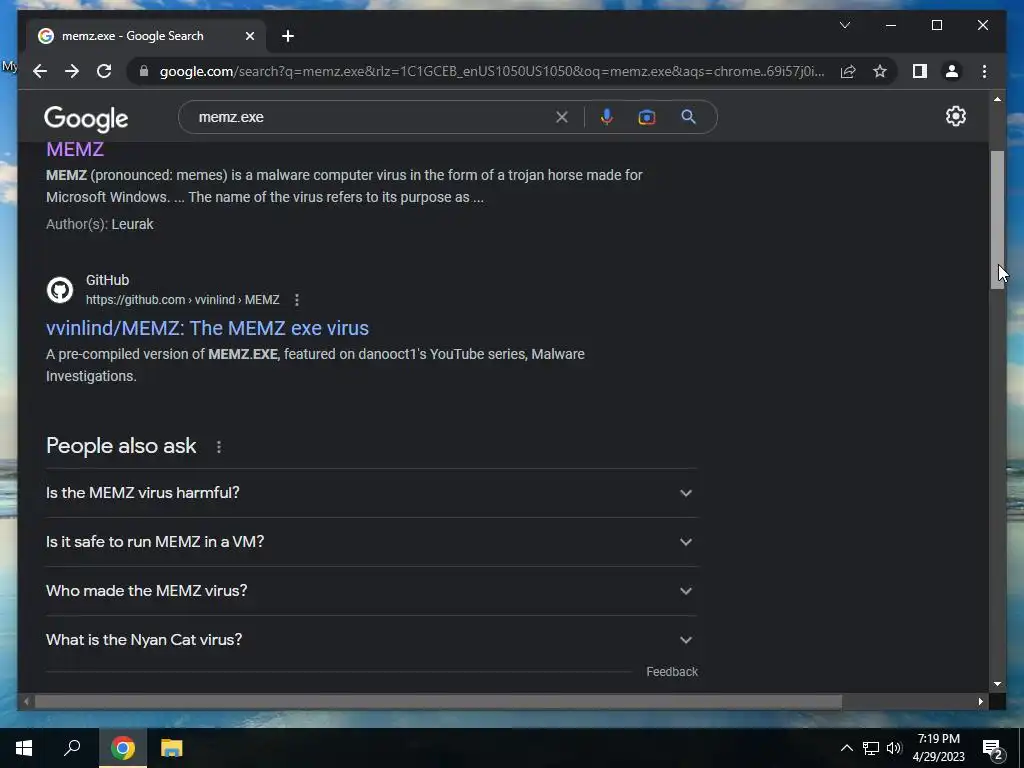
Task: Click horizontal scrollbar thumb
Action: pos(438,702)
